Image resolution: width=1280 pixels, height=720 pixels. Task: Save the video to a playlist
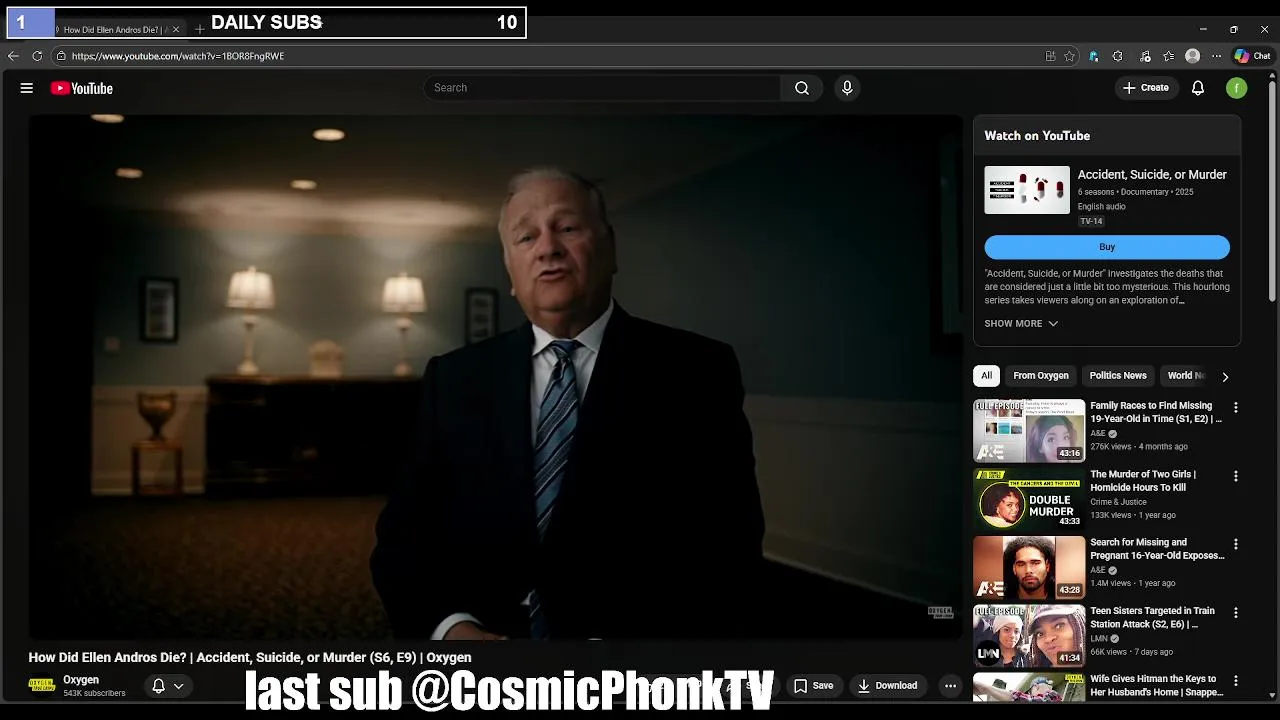click(813, 686)
